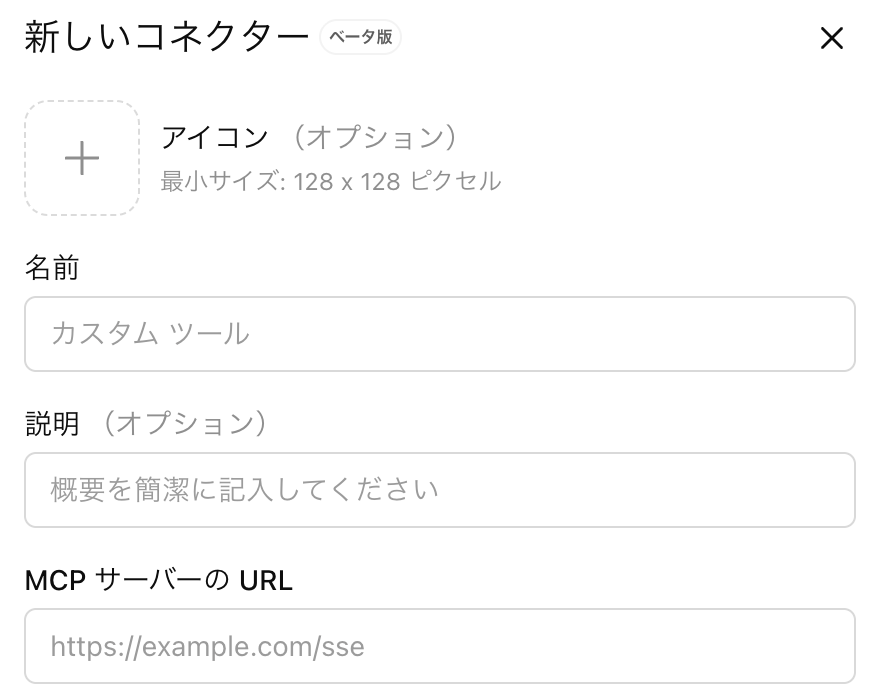878x700 pixels.
Task: Click the 新しいコネクター dialog title
Action: pos(166,38)
